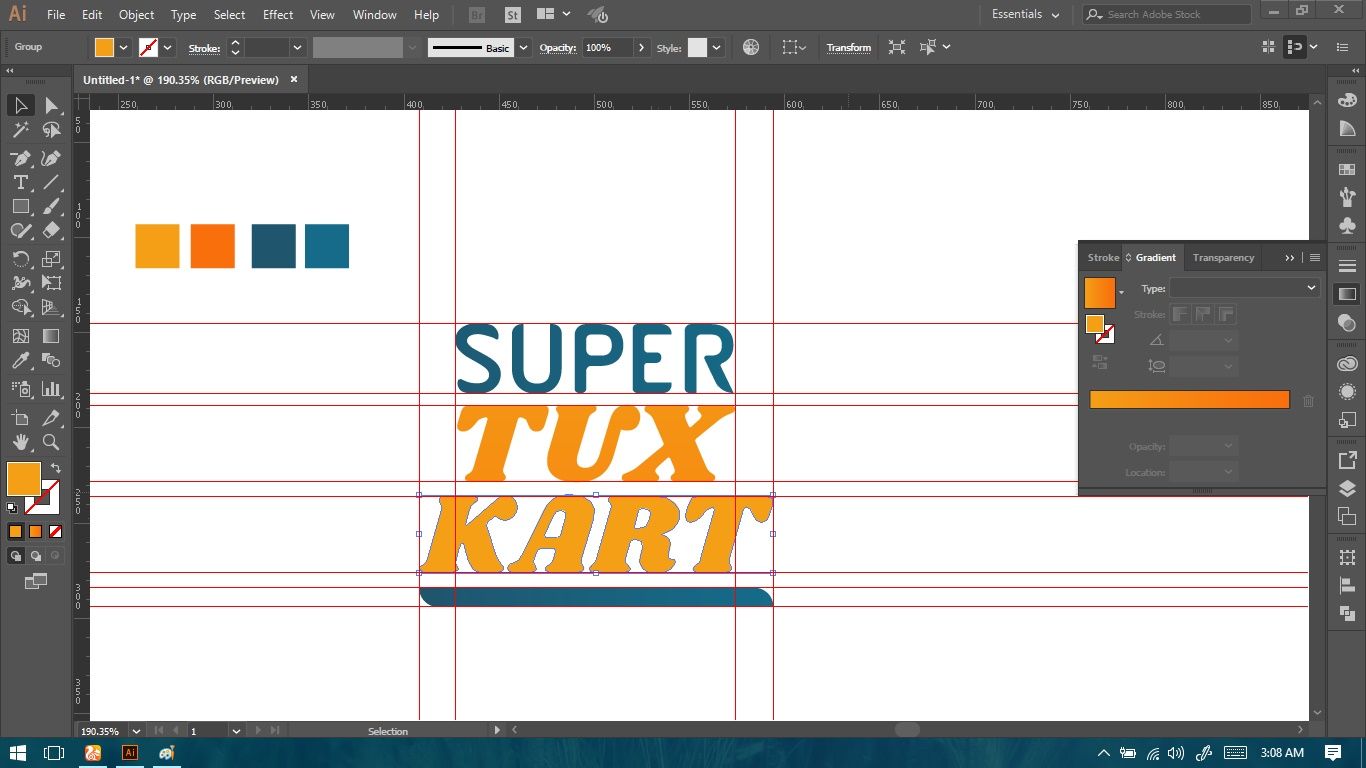This screenshot has width=1366, height=768.
Task: Select the Symbol Sprayer tool
Action: (x=20, y=388)
